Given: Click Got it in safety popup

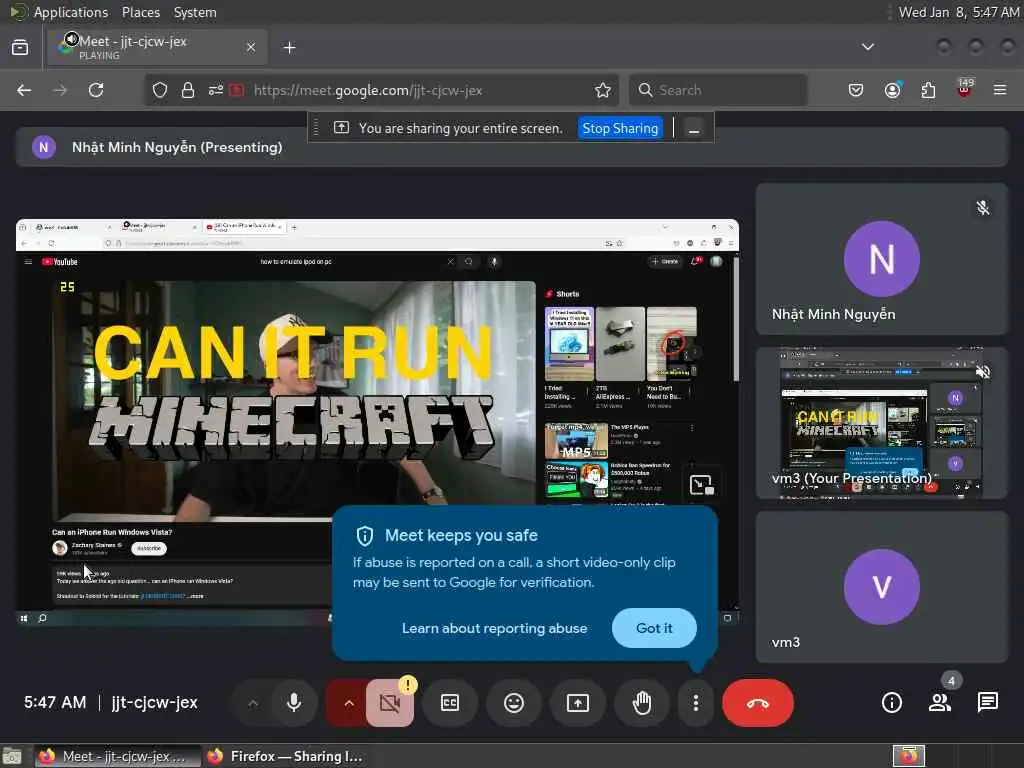Looking at the screenshot, I should [x=654, y=628].
